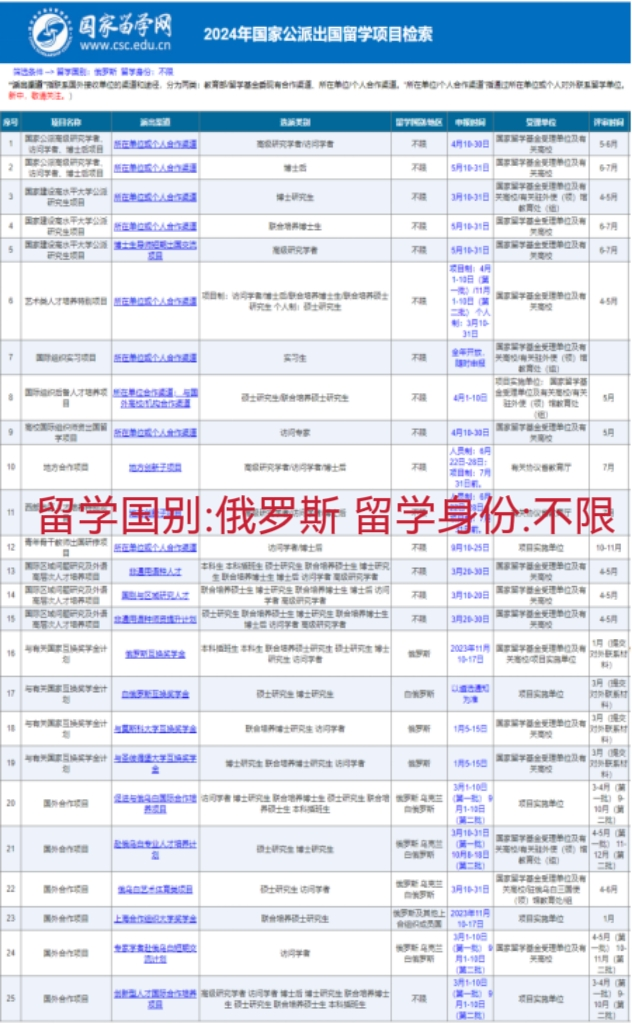Screen dimensions: 632x1024
Task: Open the 地方创新子项目 link
Action: [x=155, y=468]
